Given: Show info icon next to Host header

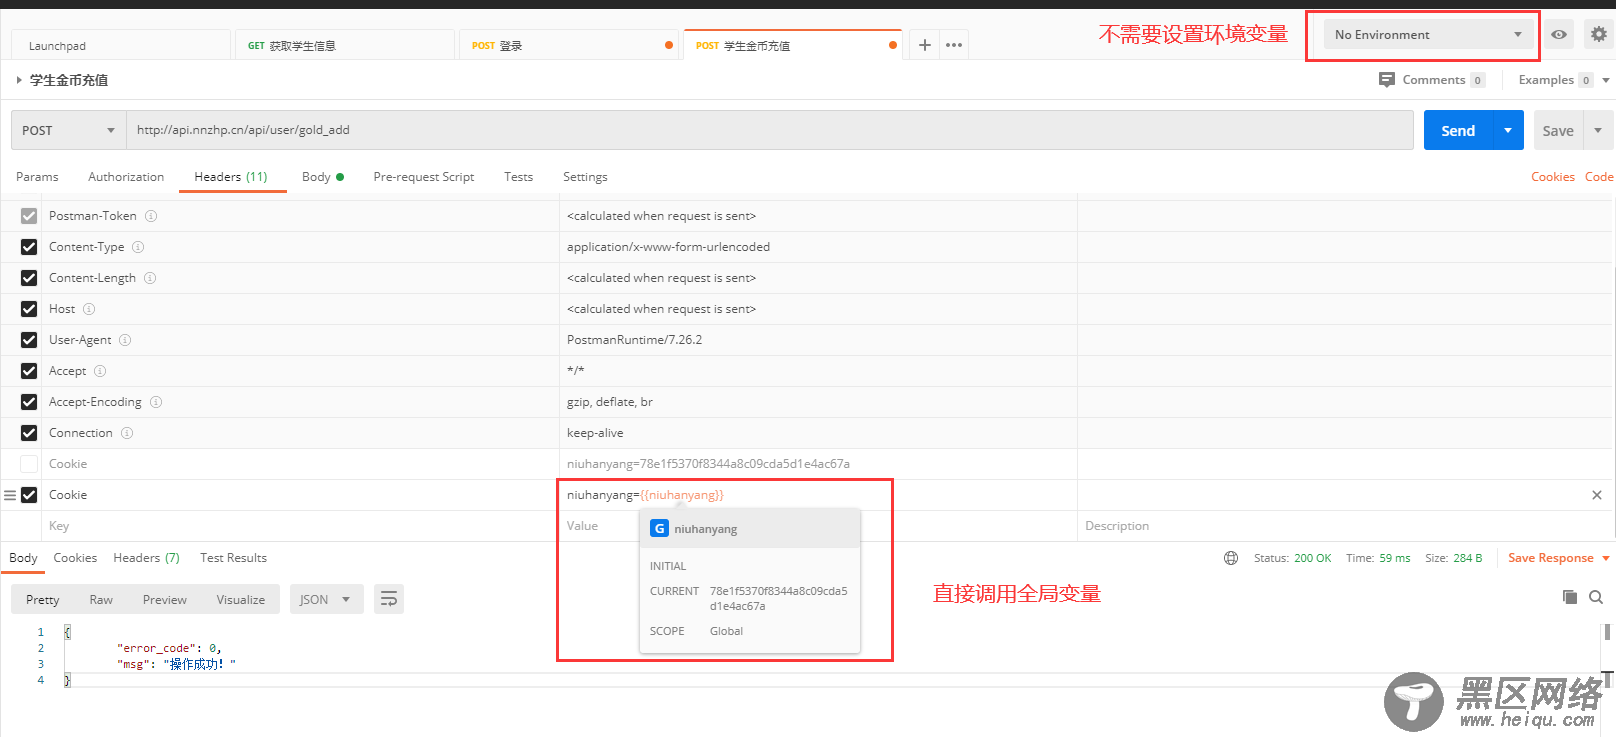Looking at the screenshot, I should pos(89,309).
